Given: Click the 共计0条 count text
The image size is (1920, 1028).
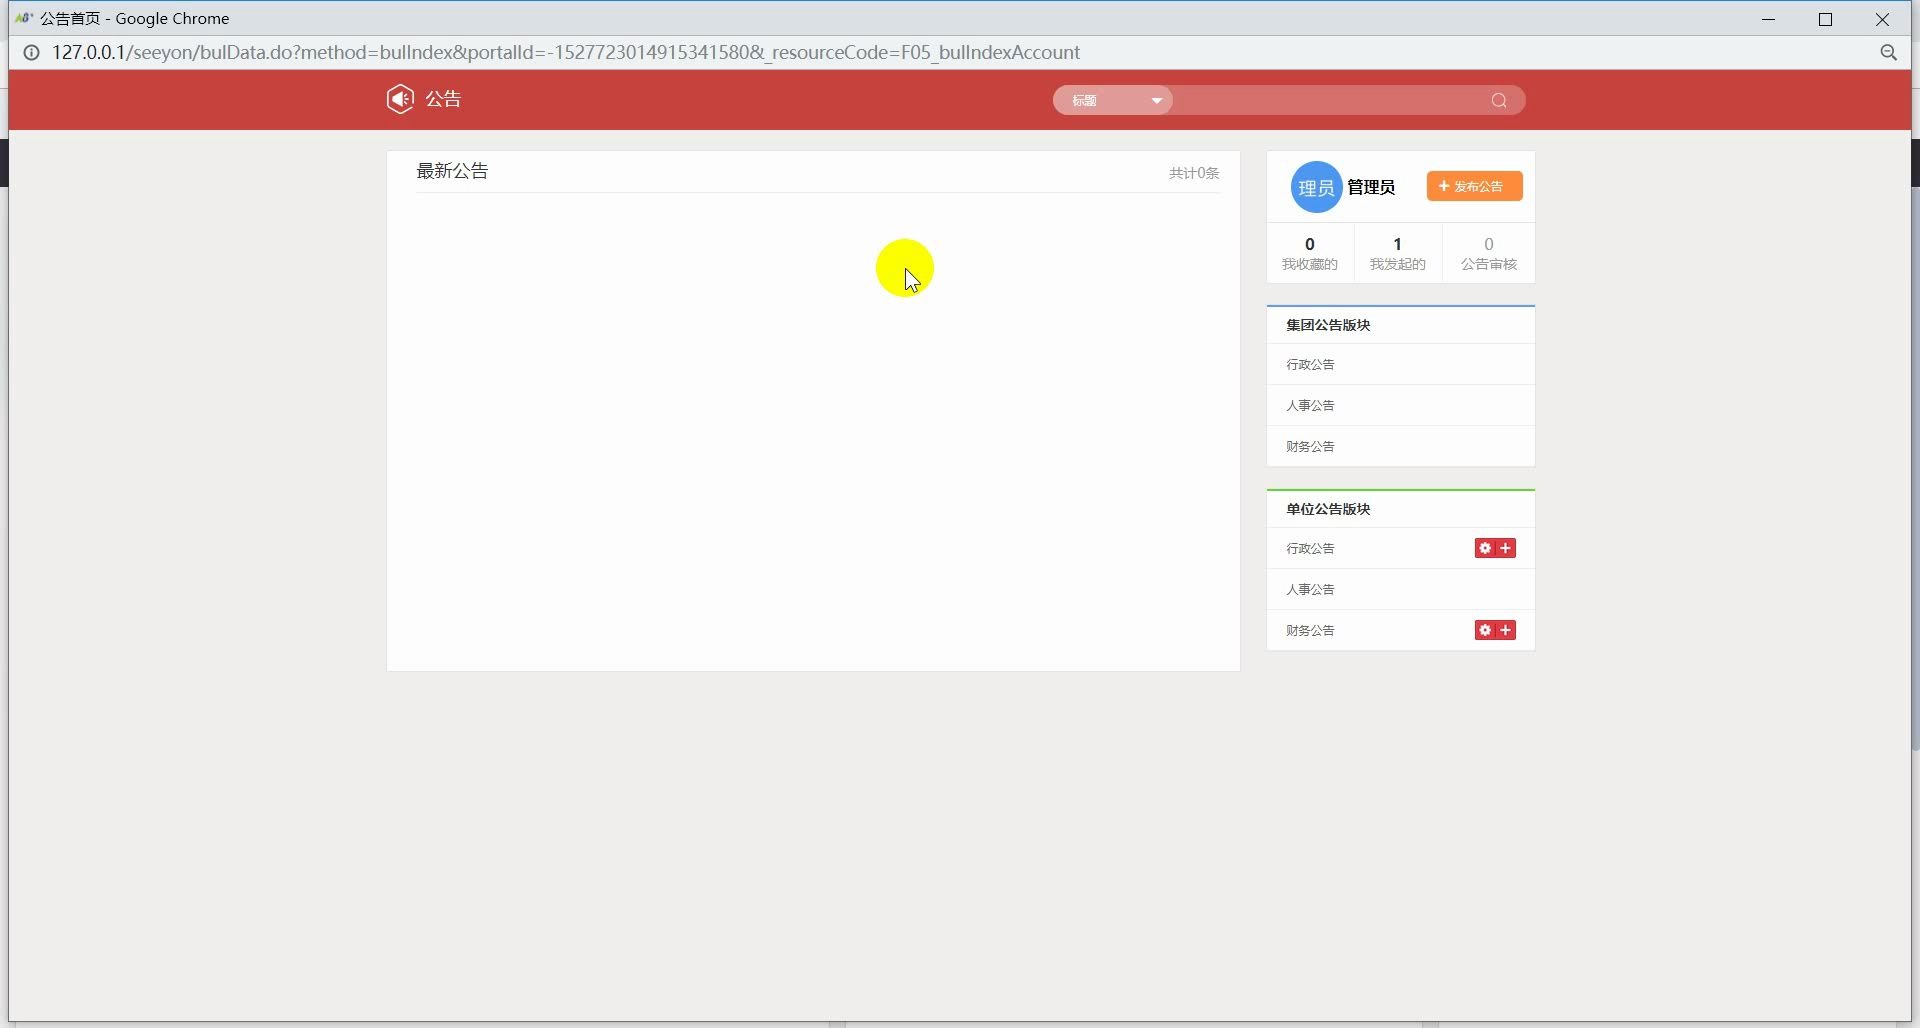Looking at the screenshot, I should pos(1194,173).
